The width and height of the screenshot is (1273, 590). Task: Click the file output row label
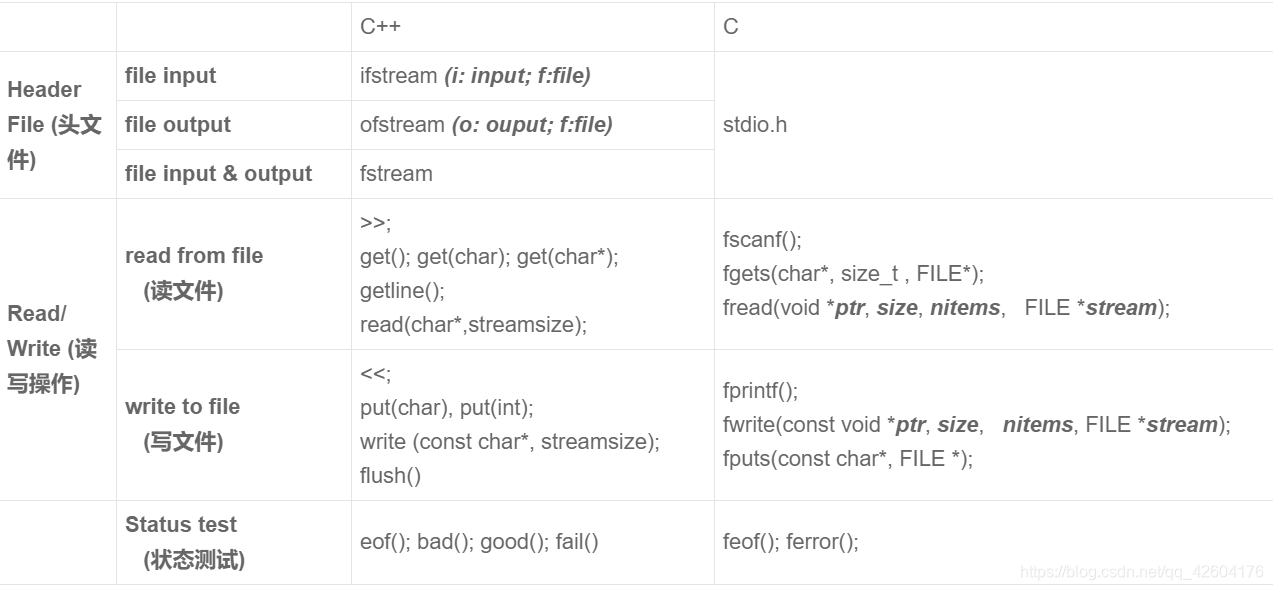[178, 125]
